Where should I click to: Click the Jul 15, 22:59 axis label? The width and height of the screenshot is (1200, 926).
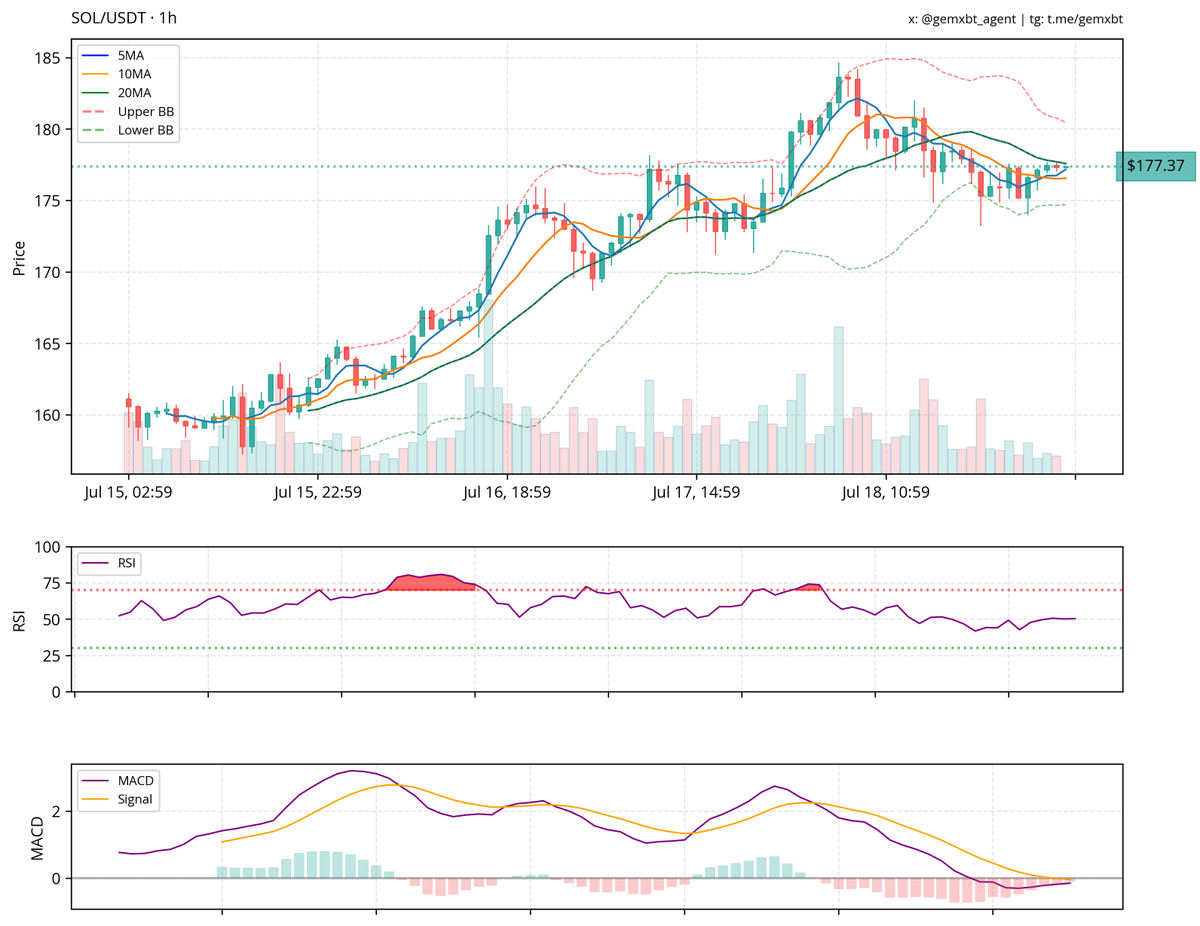click(316, 492)
